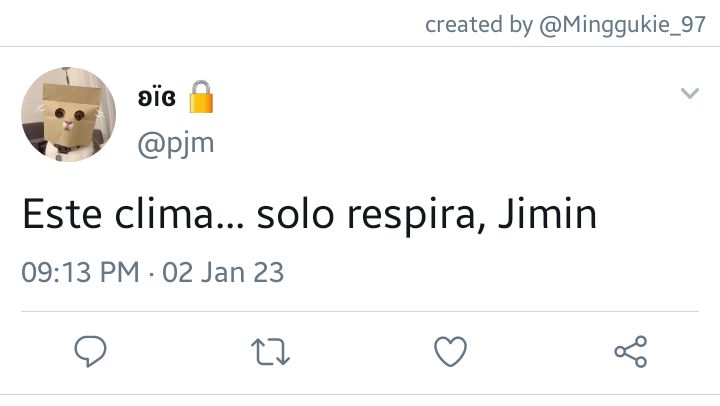Tap the cat's nose in the avatar
Viewport: 720px width, 406px height.
[68, 124]
